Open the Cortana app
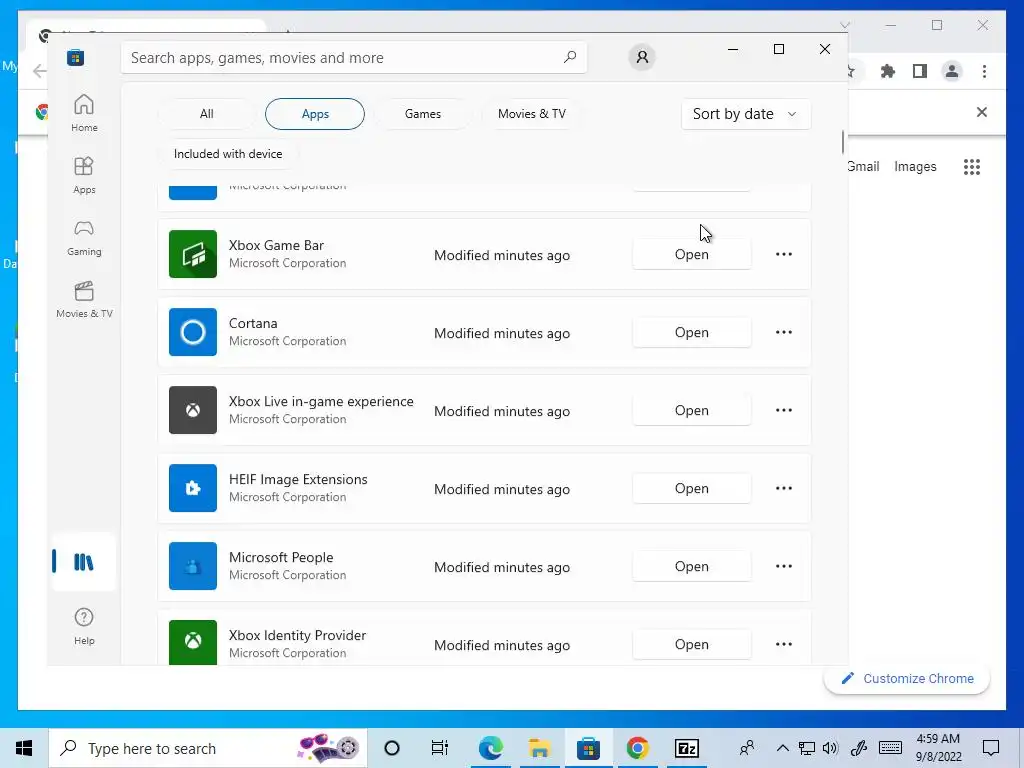The image size is (1024, 768). pos(692,332)
